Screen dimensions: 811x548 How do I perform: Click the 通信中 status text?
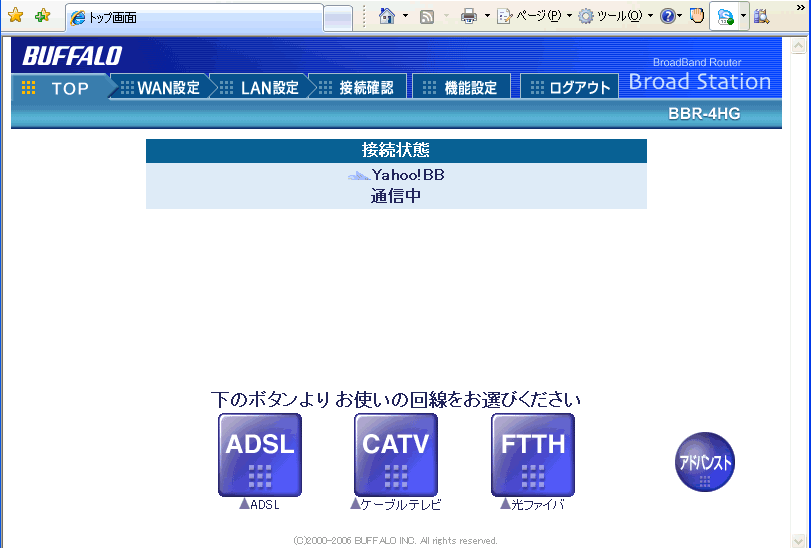click(396, 196)
